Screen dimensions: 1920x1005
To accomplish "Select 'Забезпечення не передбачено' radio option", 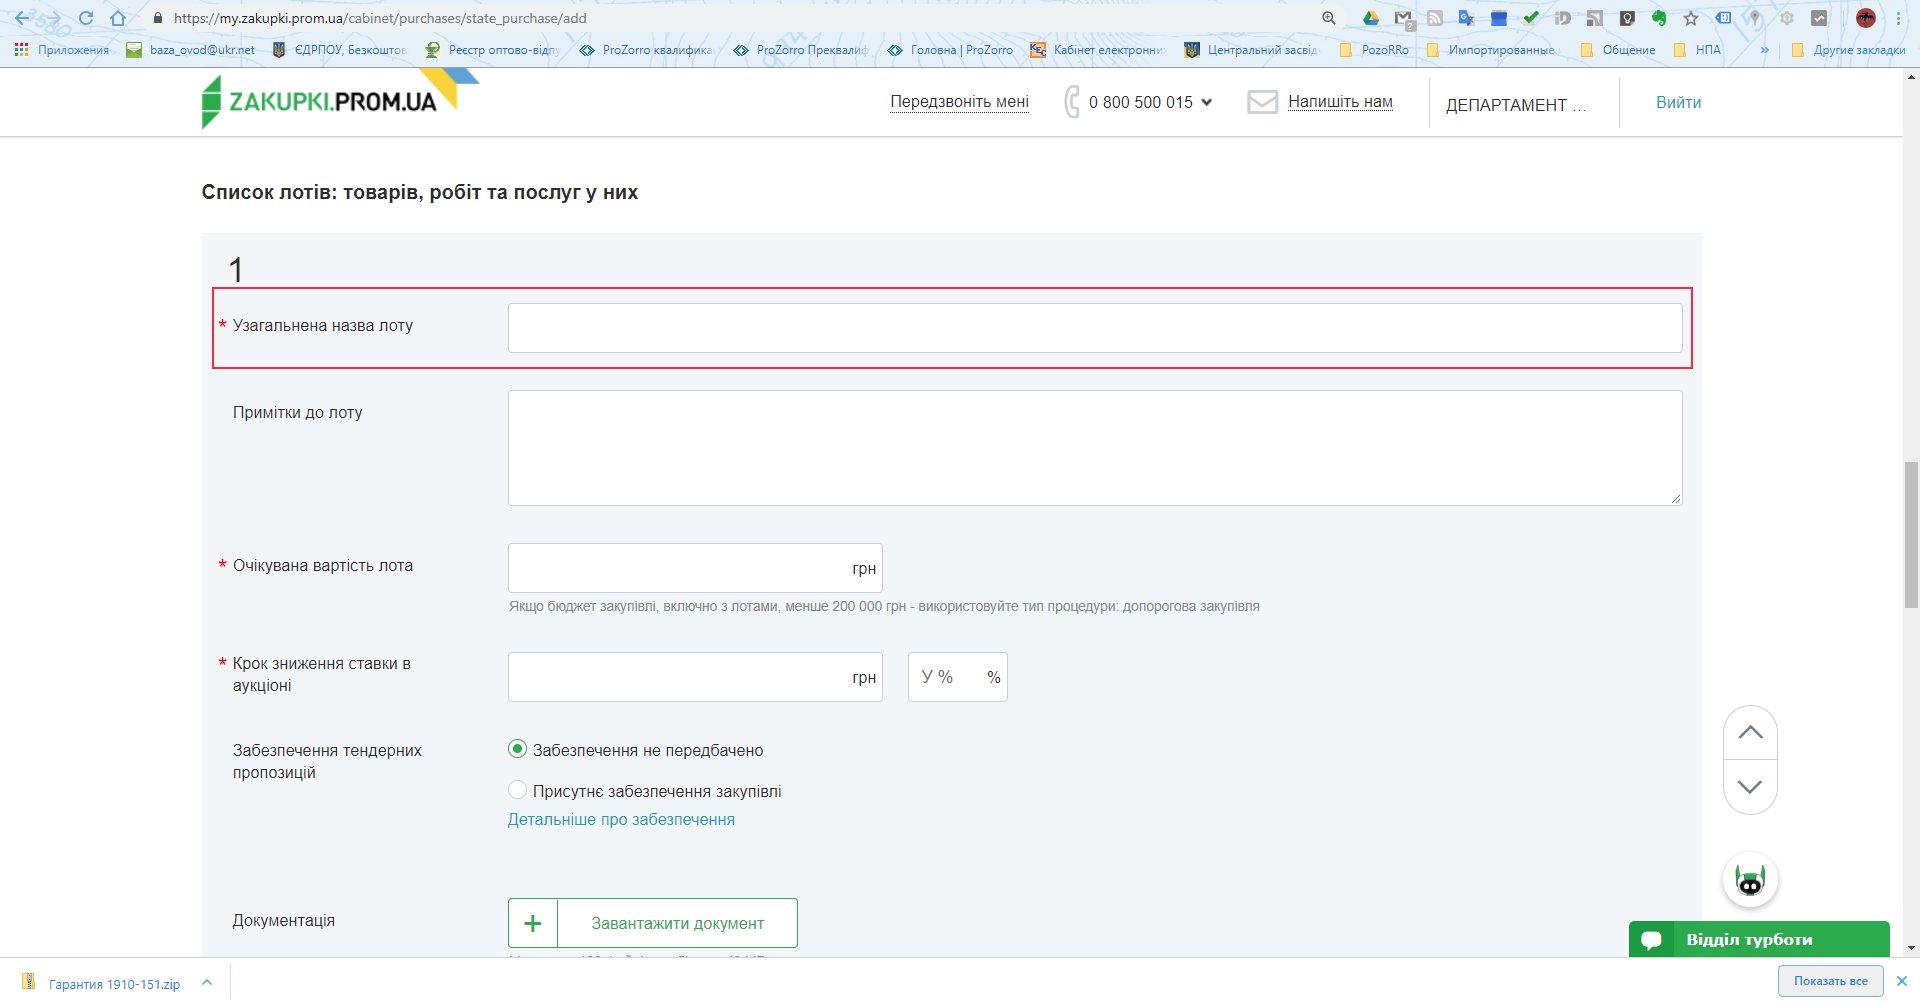I will click(x=517, y=749).
